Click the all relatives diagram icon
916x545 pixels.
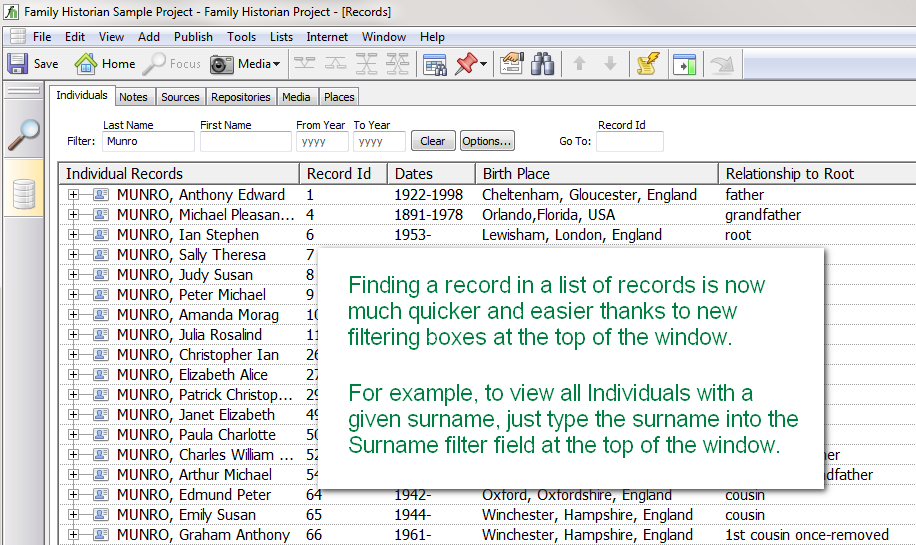397,64
